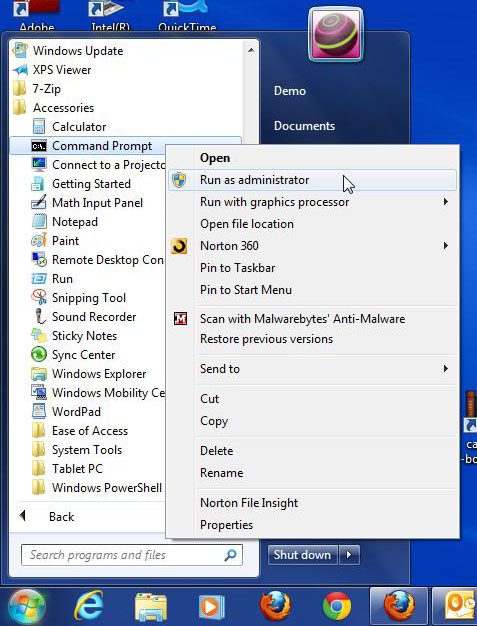Click the Sound Recorder microphone icon

click(x=39, y=316)
